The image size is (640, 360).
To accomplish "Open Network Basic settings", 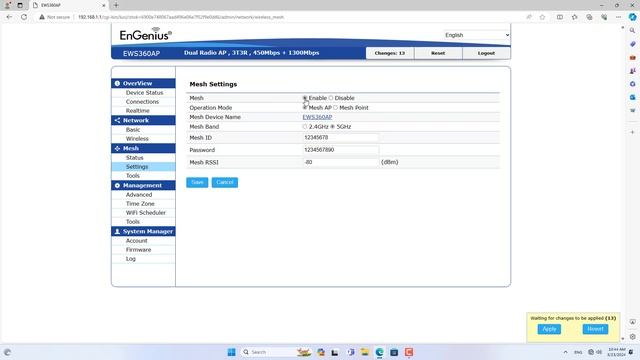I will point(133,129).
